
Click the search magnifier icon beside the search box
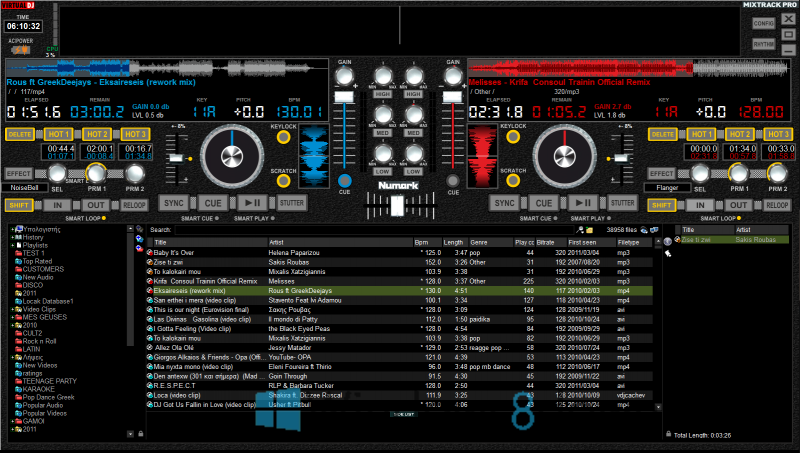(x=580, y=230)
